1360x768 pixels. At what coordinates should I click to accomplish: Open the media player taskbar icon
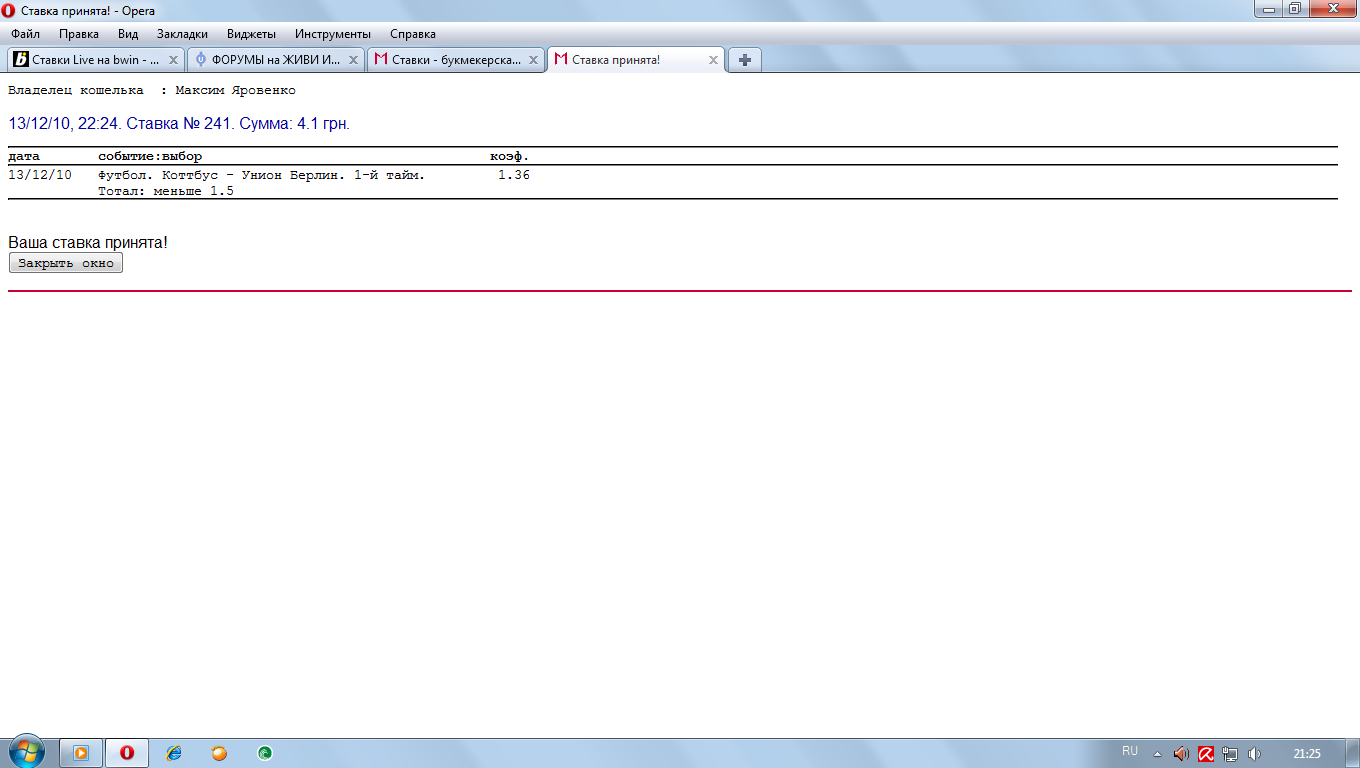81,753
